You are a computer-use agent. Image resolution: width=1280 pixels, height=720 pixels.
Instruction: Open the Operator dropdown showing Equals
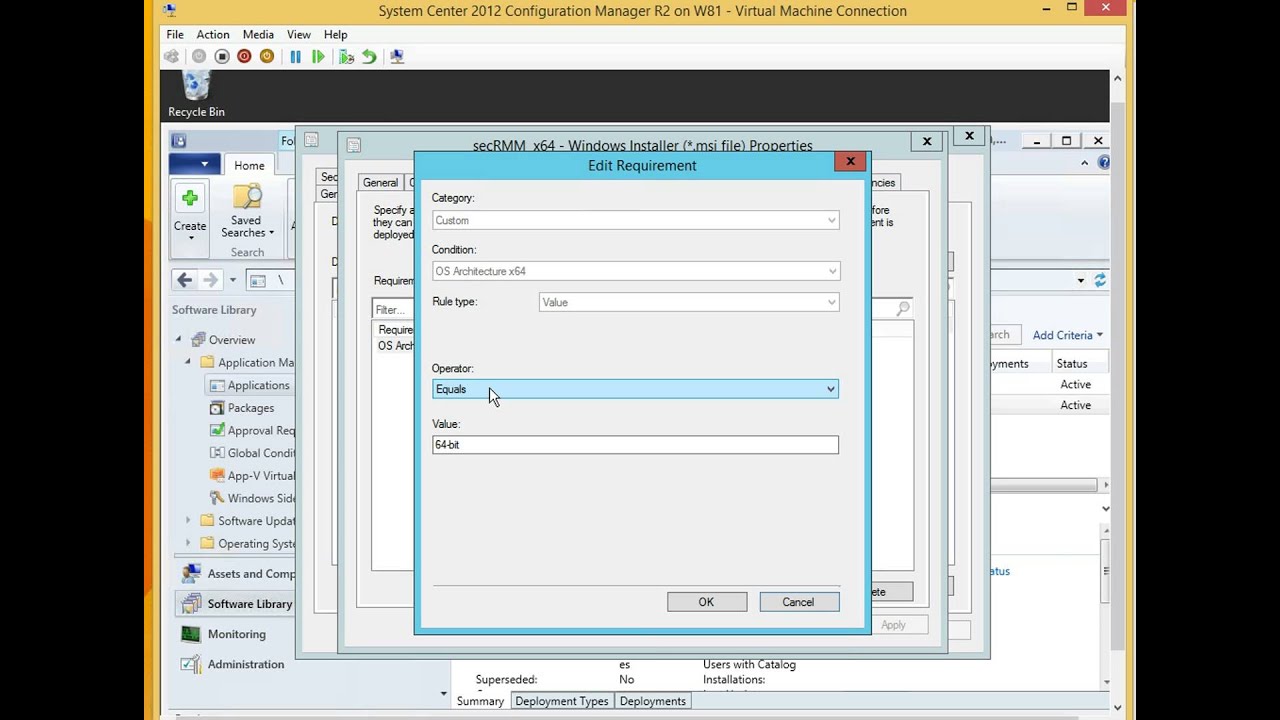pos(635,389)
